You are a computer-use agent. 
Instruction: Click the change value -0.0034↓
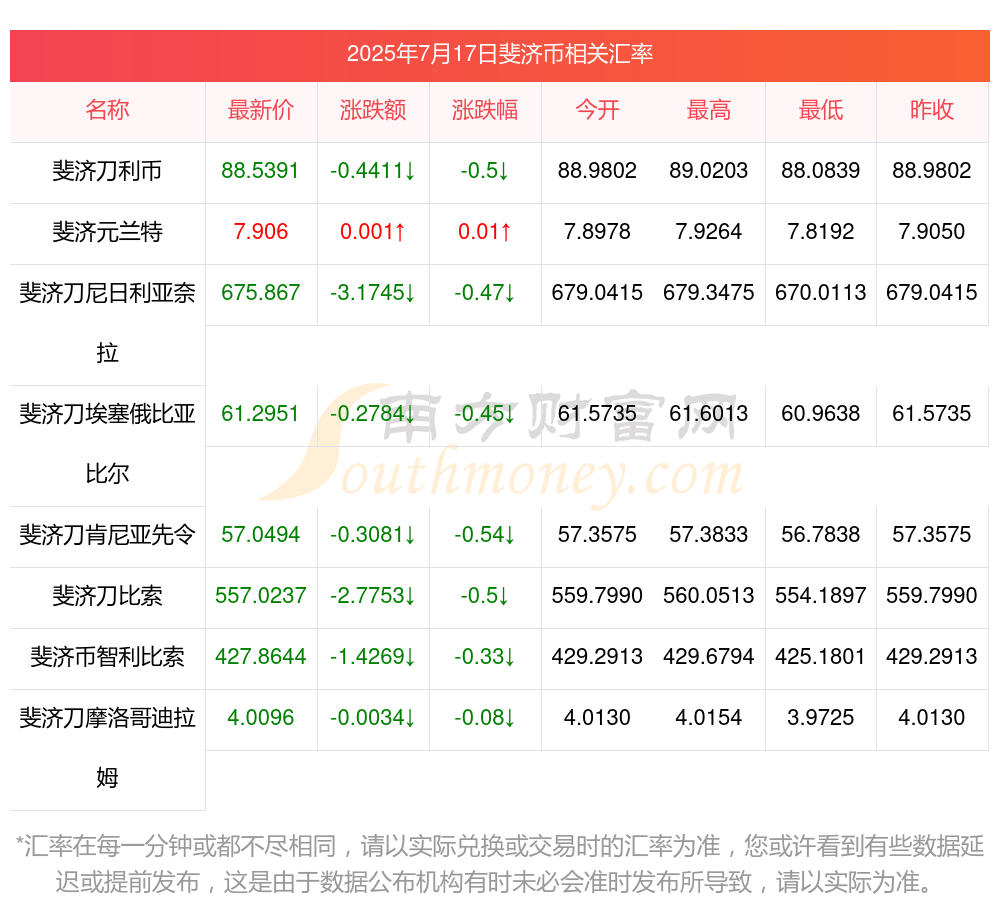coord(373,717)
